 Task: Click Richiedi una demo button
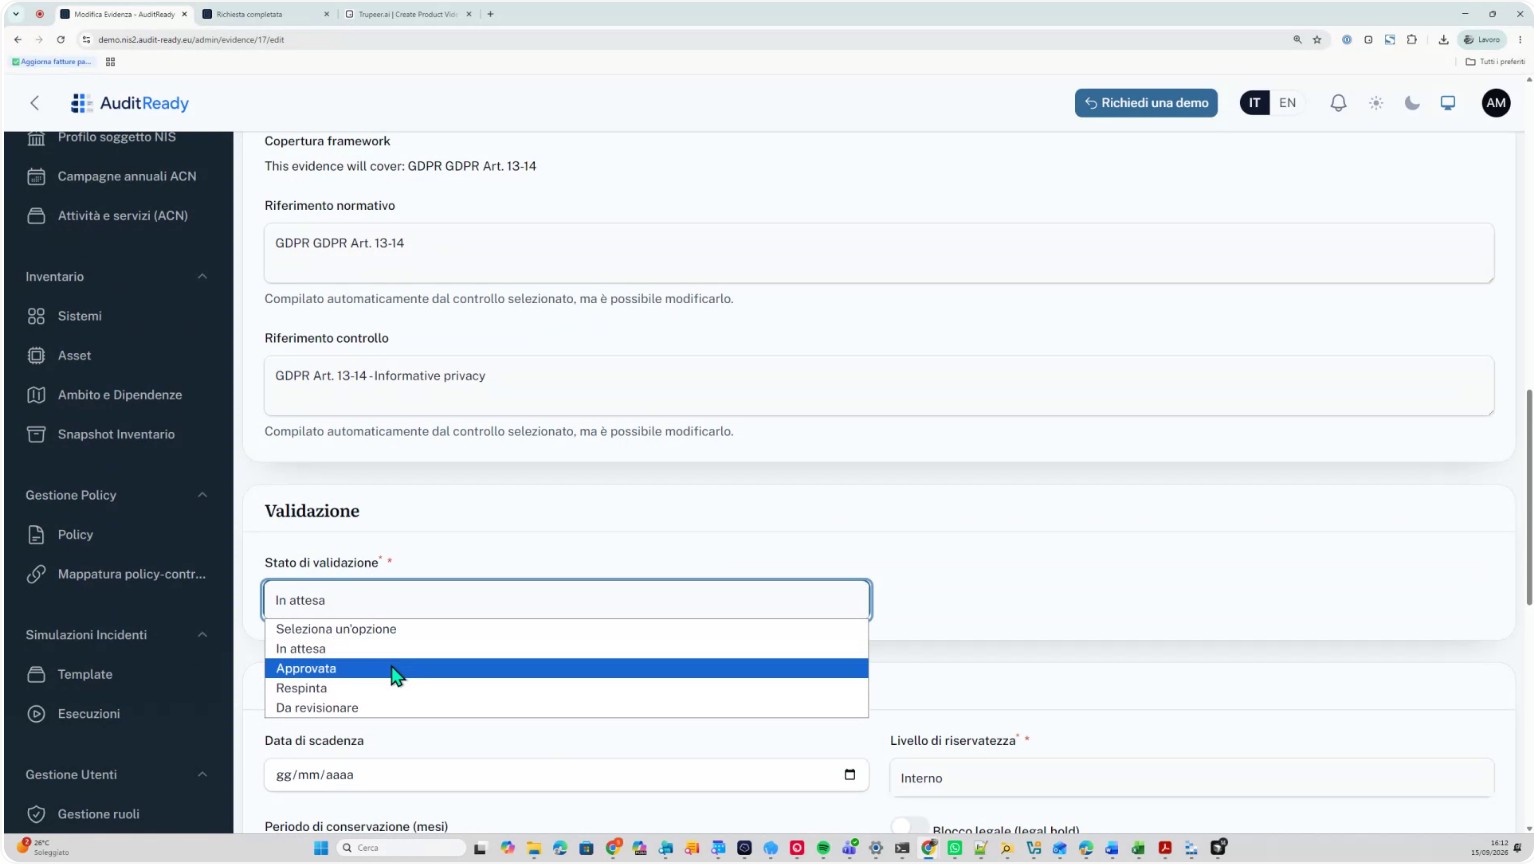1146,103
